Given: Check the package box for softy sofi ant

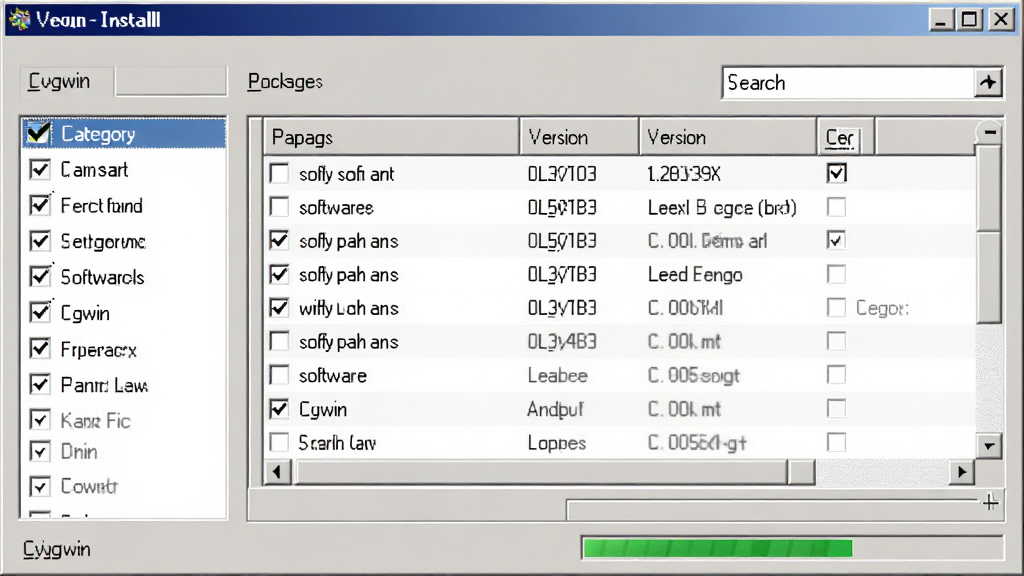Looking at the screenshot, I should (279, 174).
